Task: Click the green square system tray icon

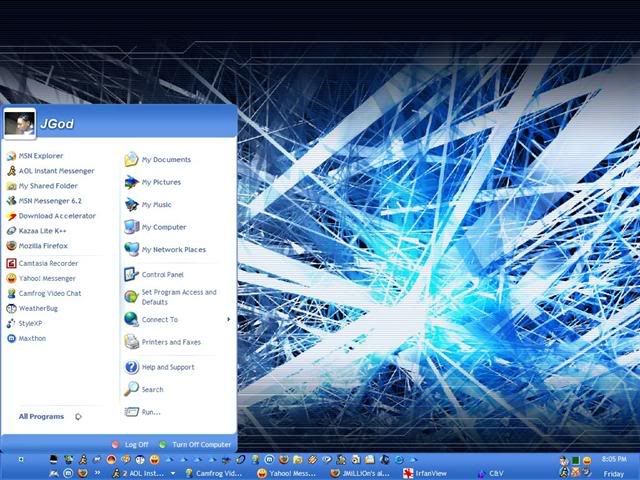Action: point(575,460)
